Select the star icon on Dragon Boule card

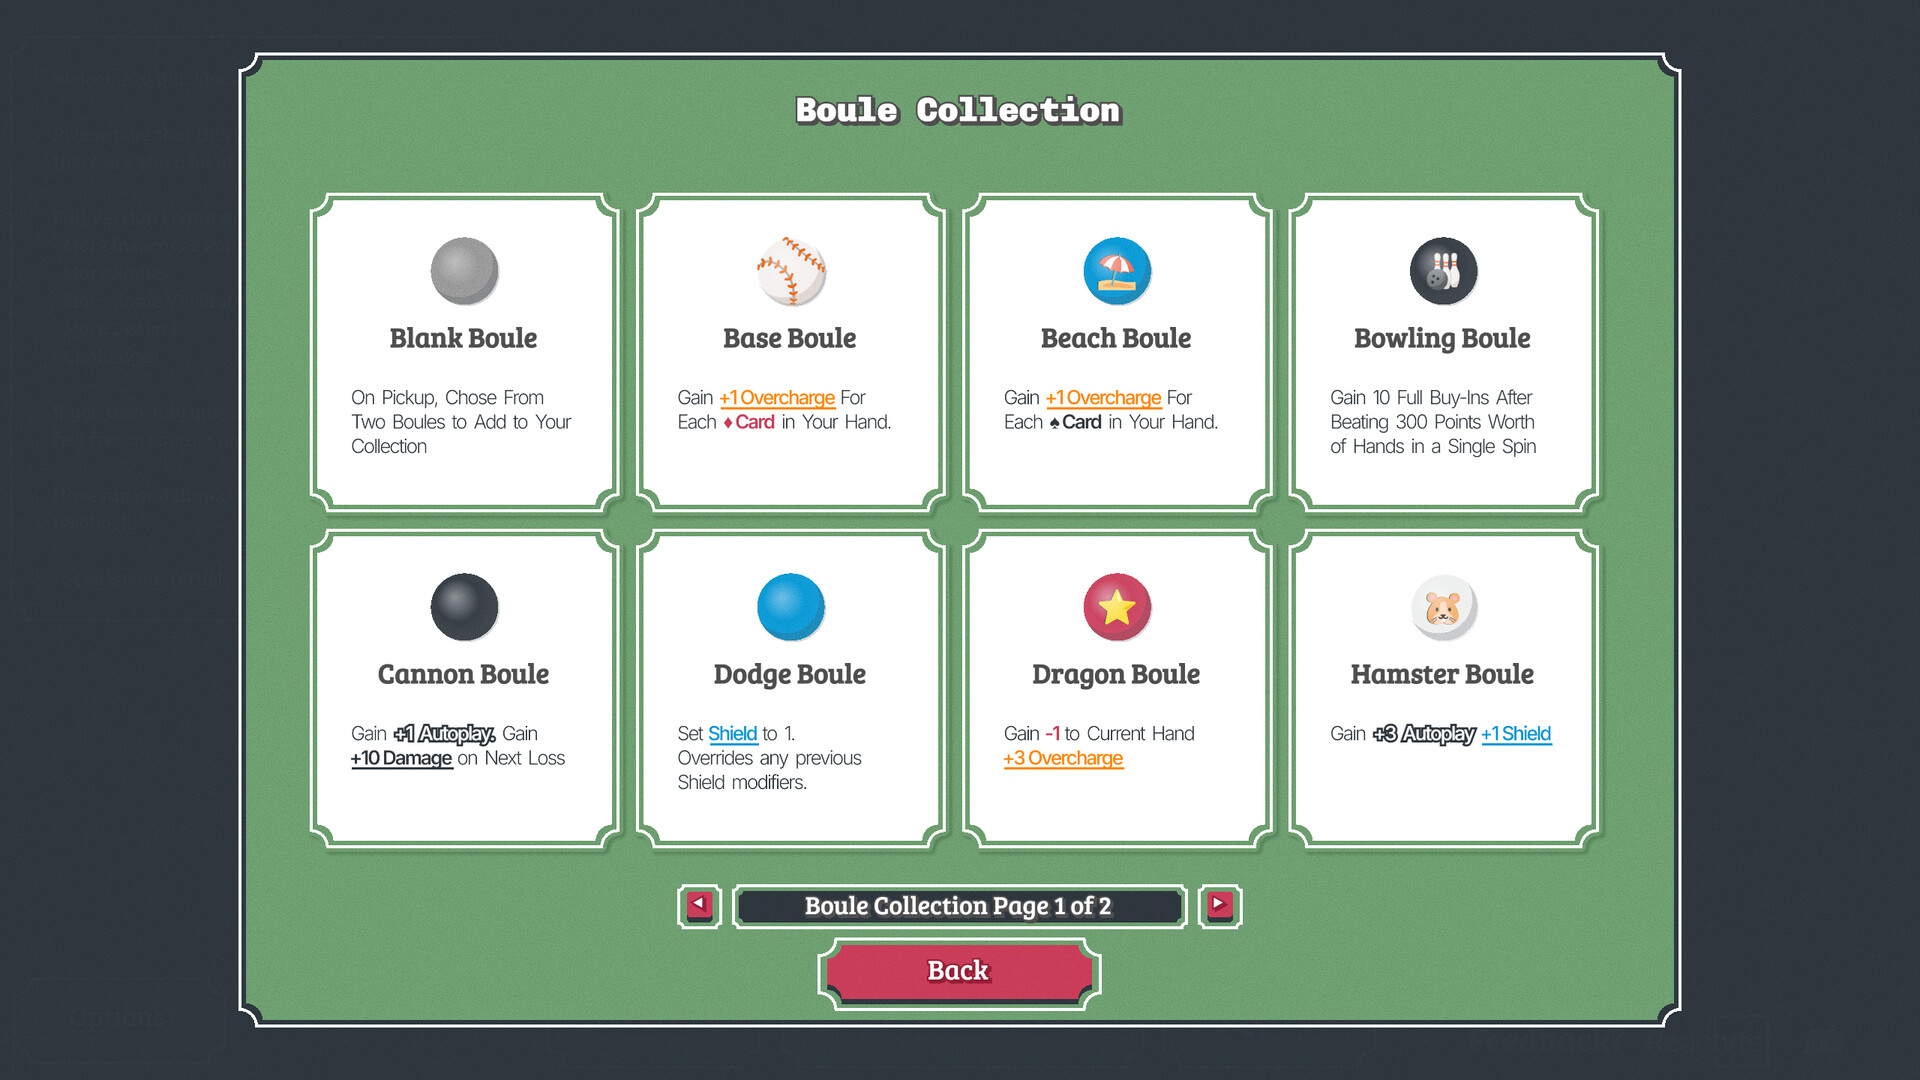[x=1116, y=607]
